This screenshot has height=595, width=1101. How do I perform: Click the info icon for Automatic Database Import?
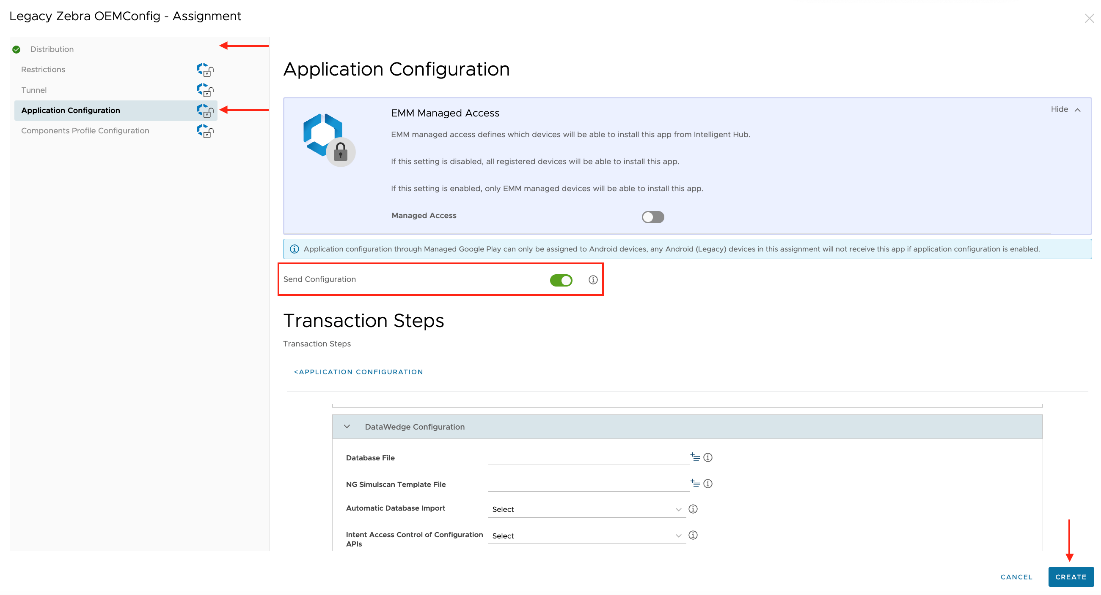(x=693, y=509)
